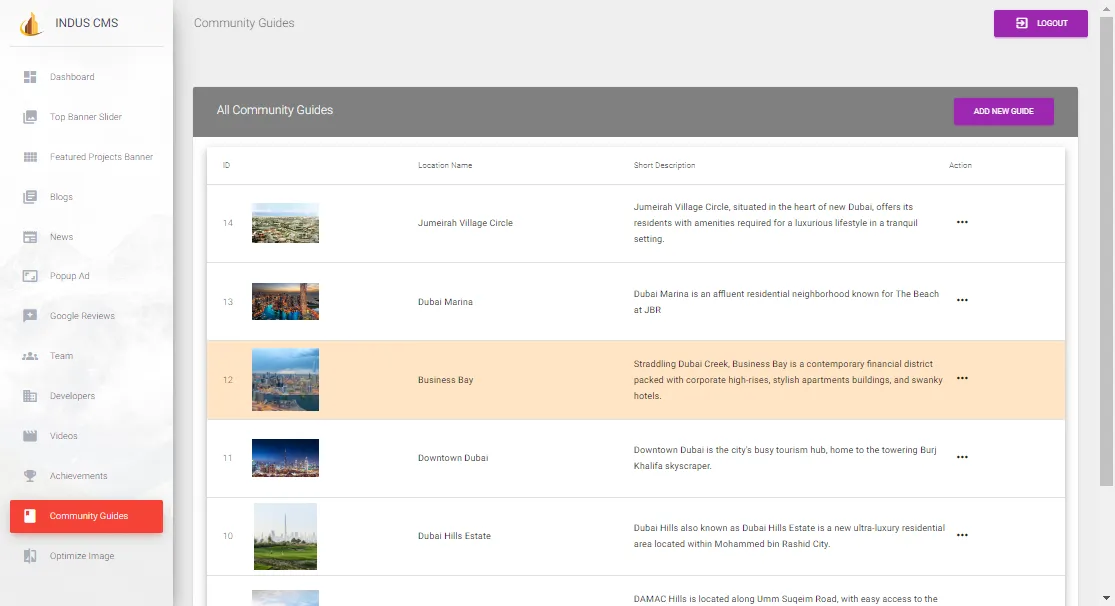Click the 'Dubai Hills Estate' location name
This screenshot has width=1115, height=606.
454,536
